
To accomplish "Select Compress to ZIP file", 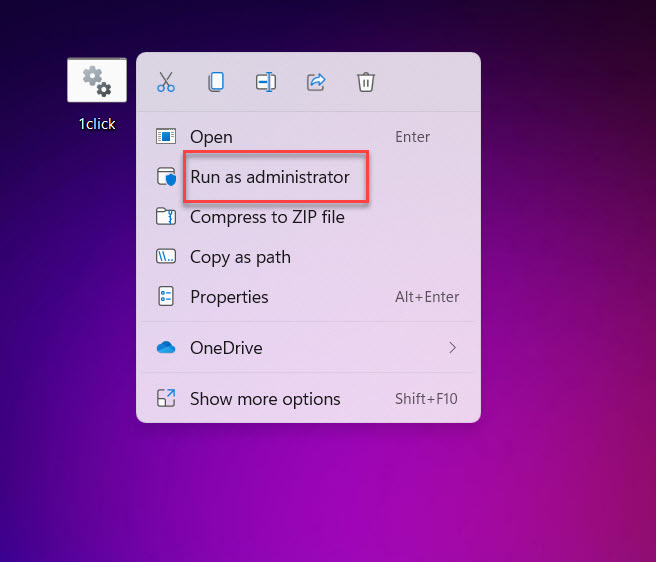I will pos(267,217).
